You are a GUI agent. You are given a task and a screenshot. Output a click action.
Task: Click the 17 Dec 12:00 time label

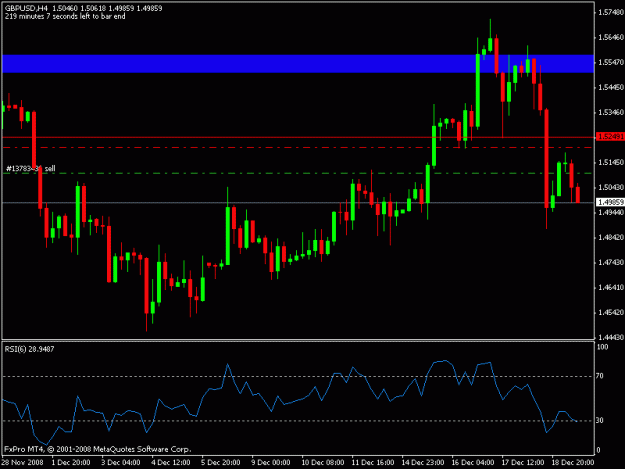[523, 463]
